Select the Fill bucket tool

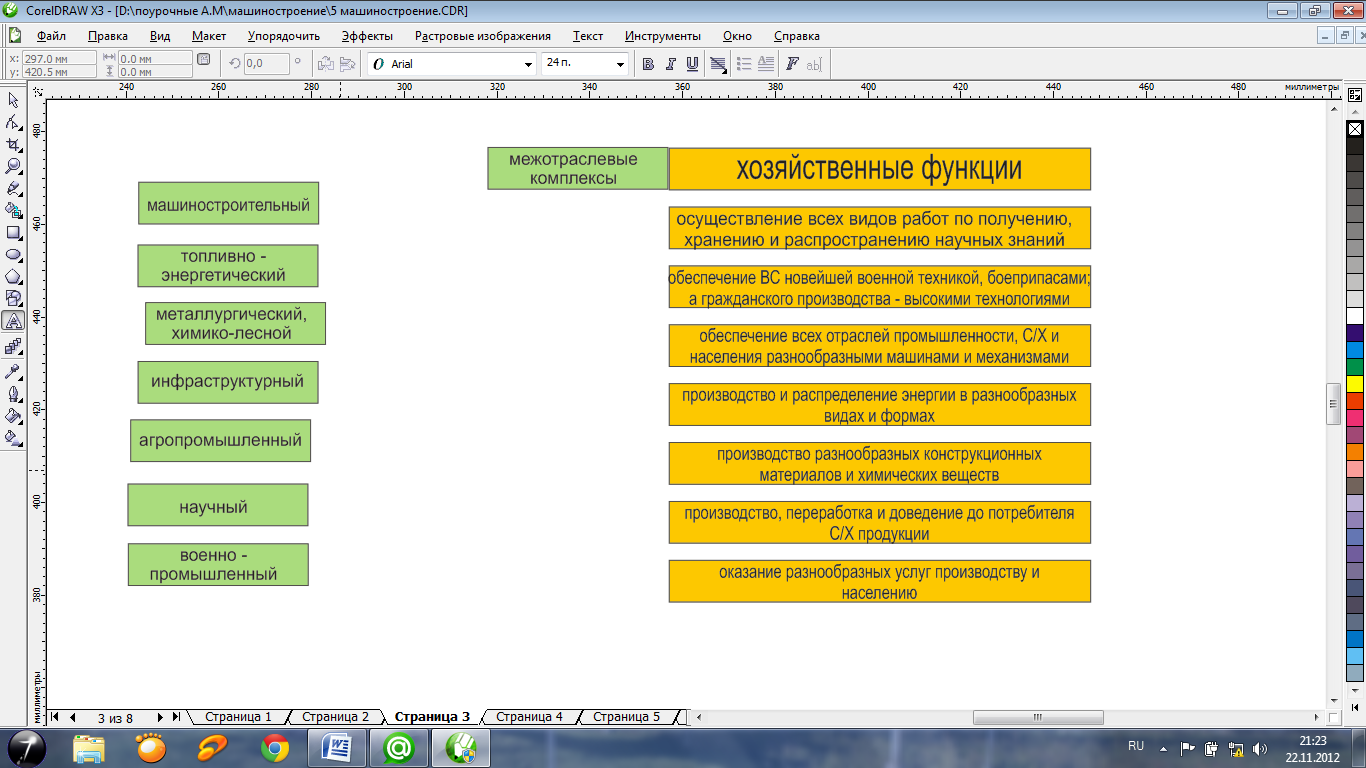tap(14, 415)
